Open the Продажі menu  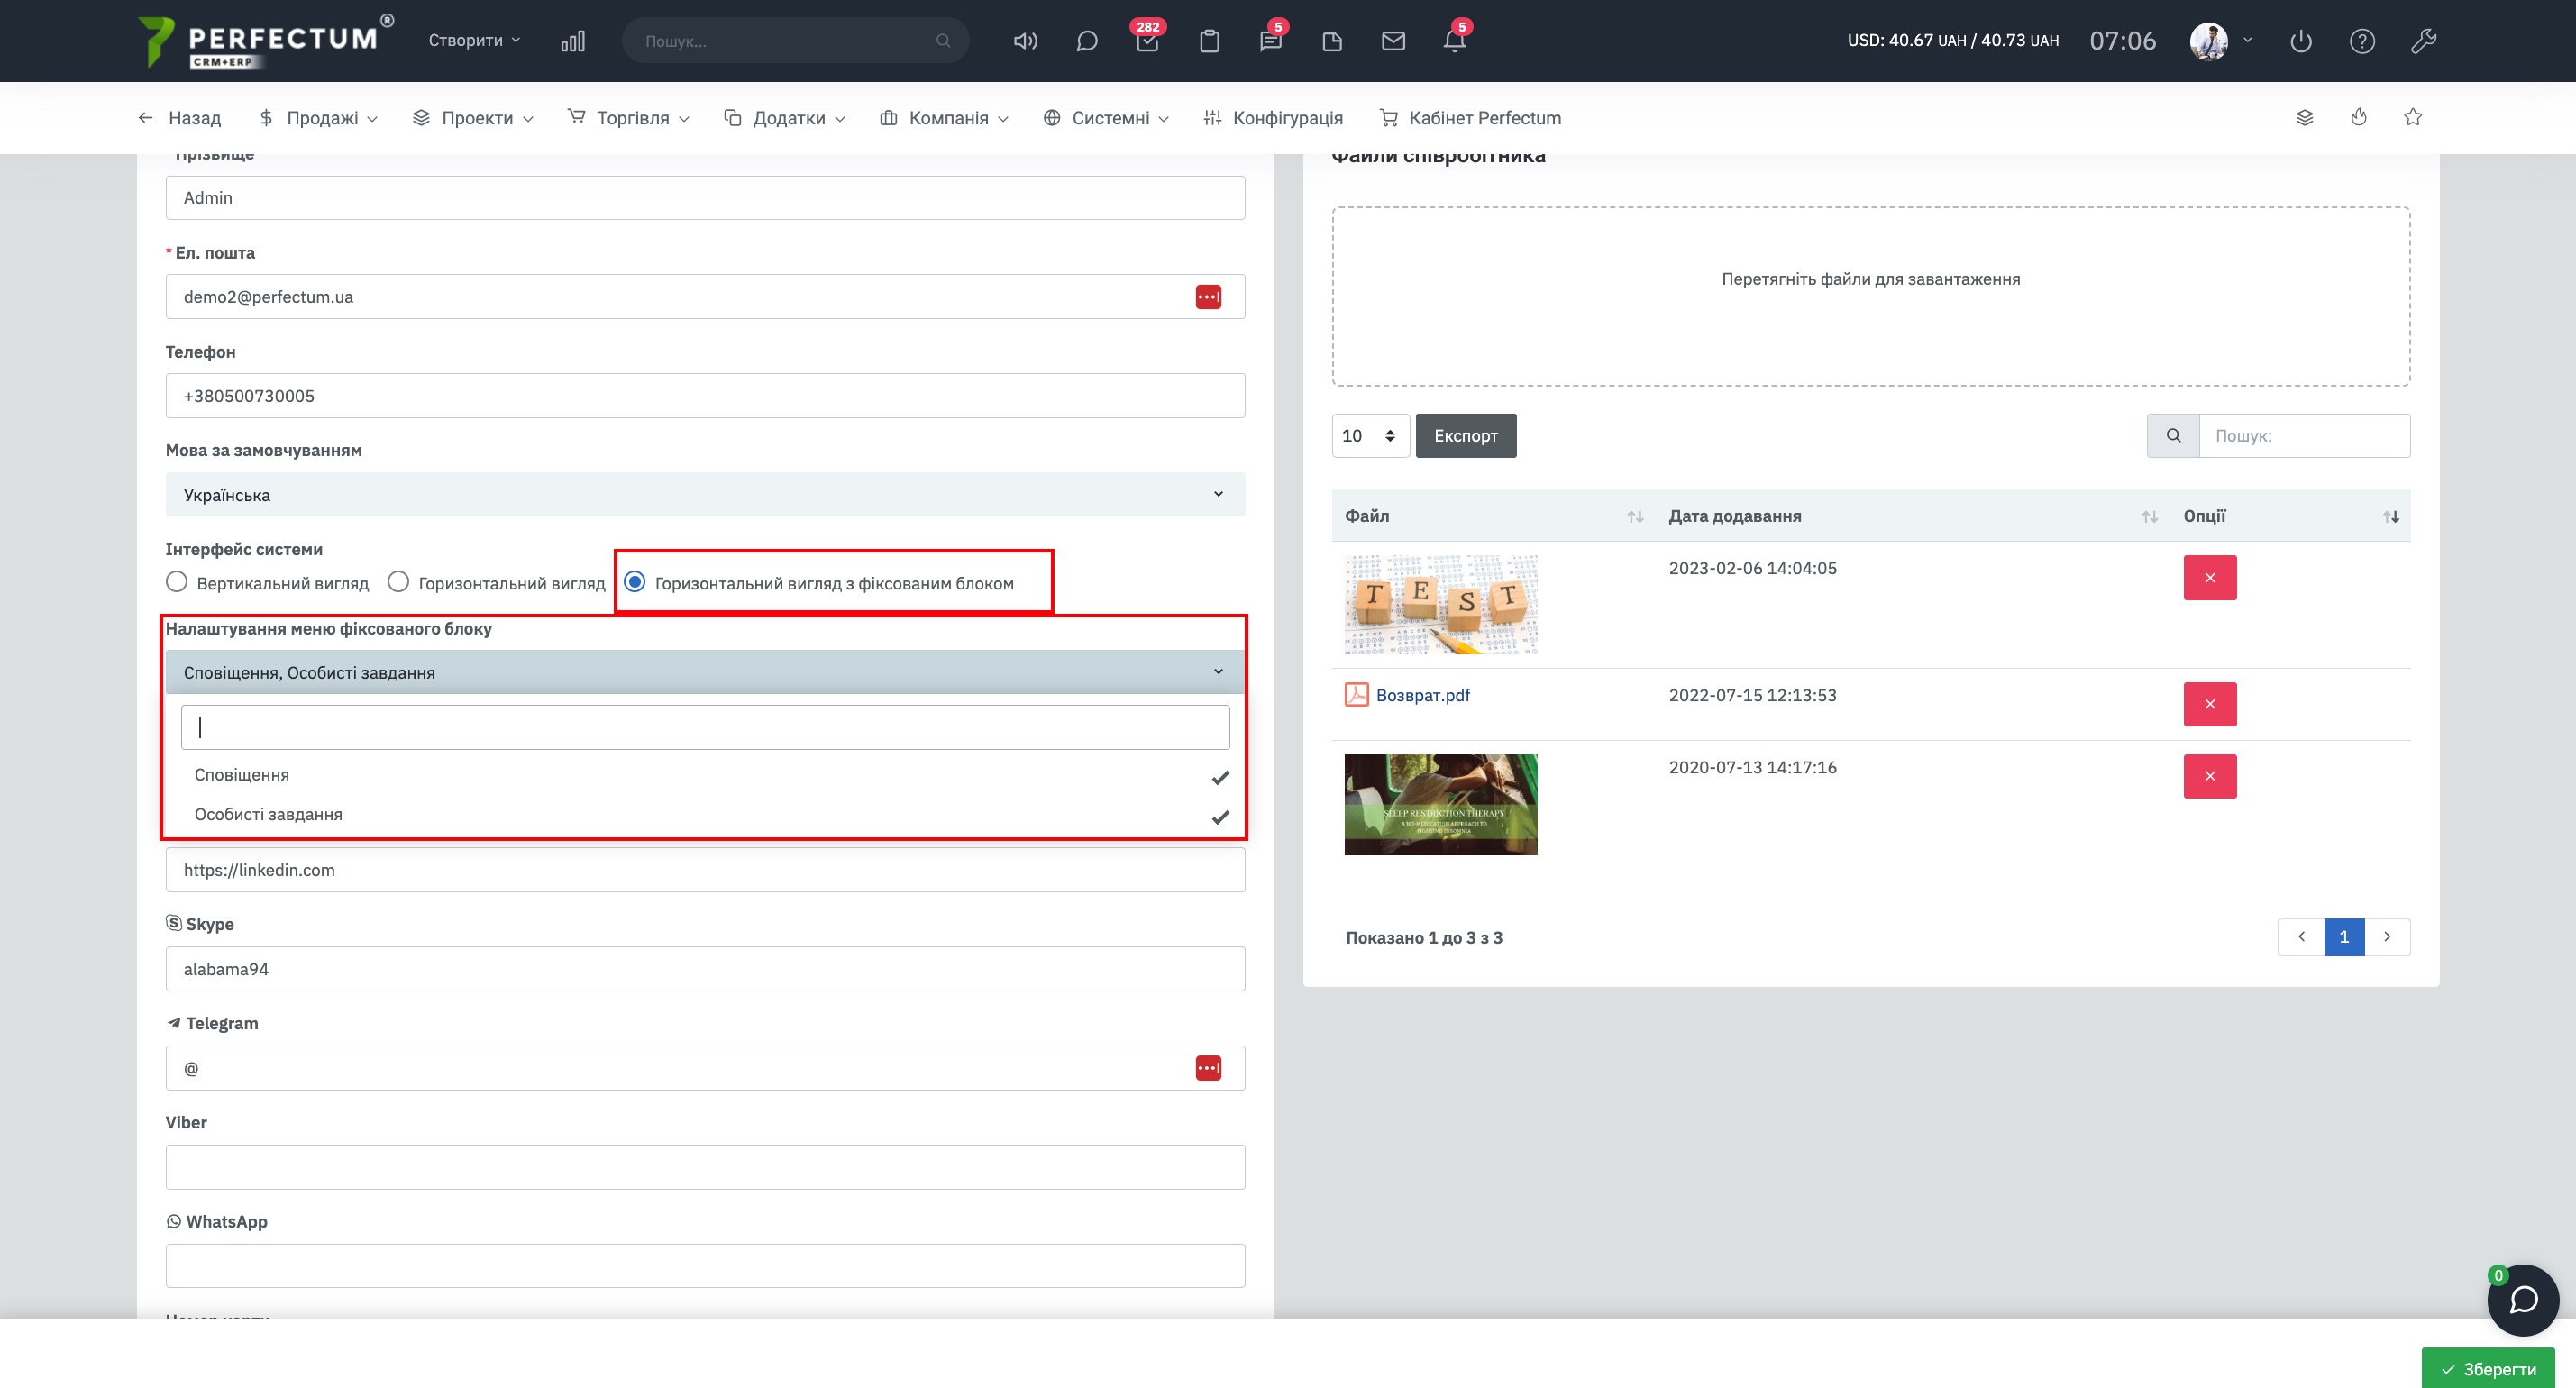[319, 118]
